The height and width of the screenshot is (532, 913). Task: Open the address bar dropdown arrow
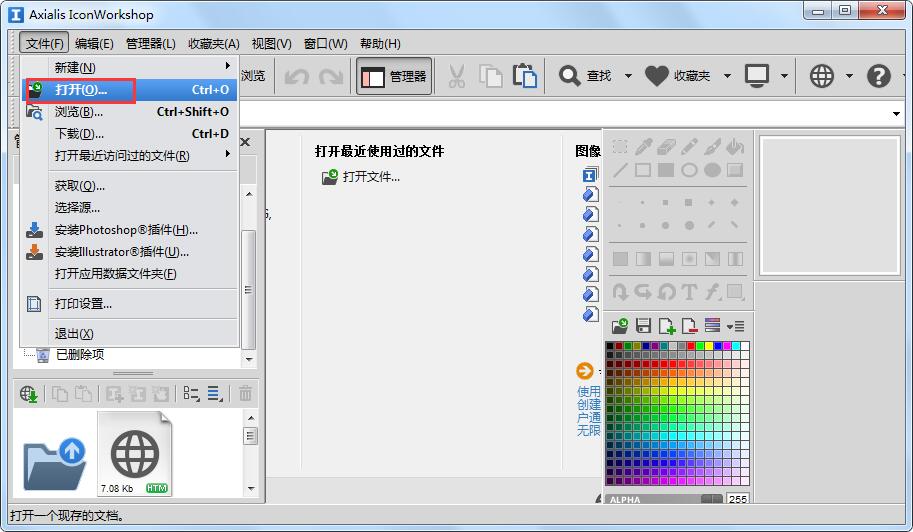click(x=896, y=114)
